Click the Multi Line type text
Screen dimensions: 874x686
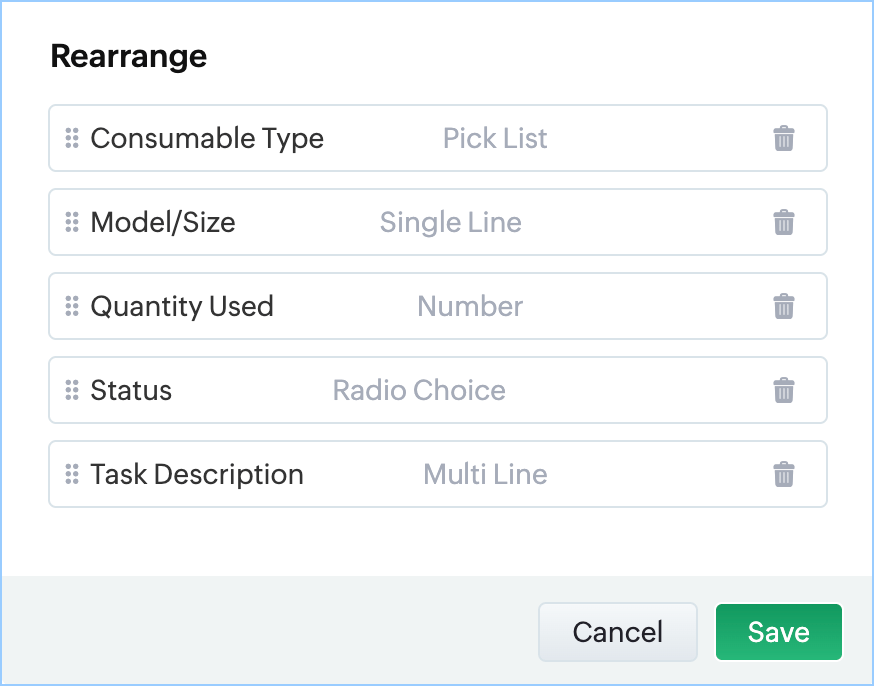point(485,474)
